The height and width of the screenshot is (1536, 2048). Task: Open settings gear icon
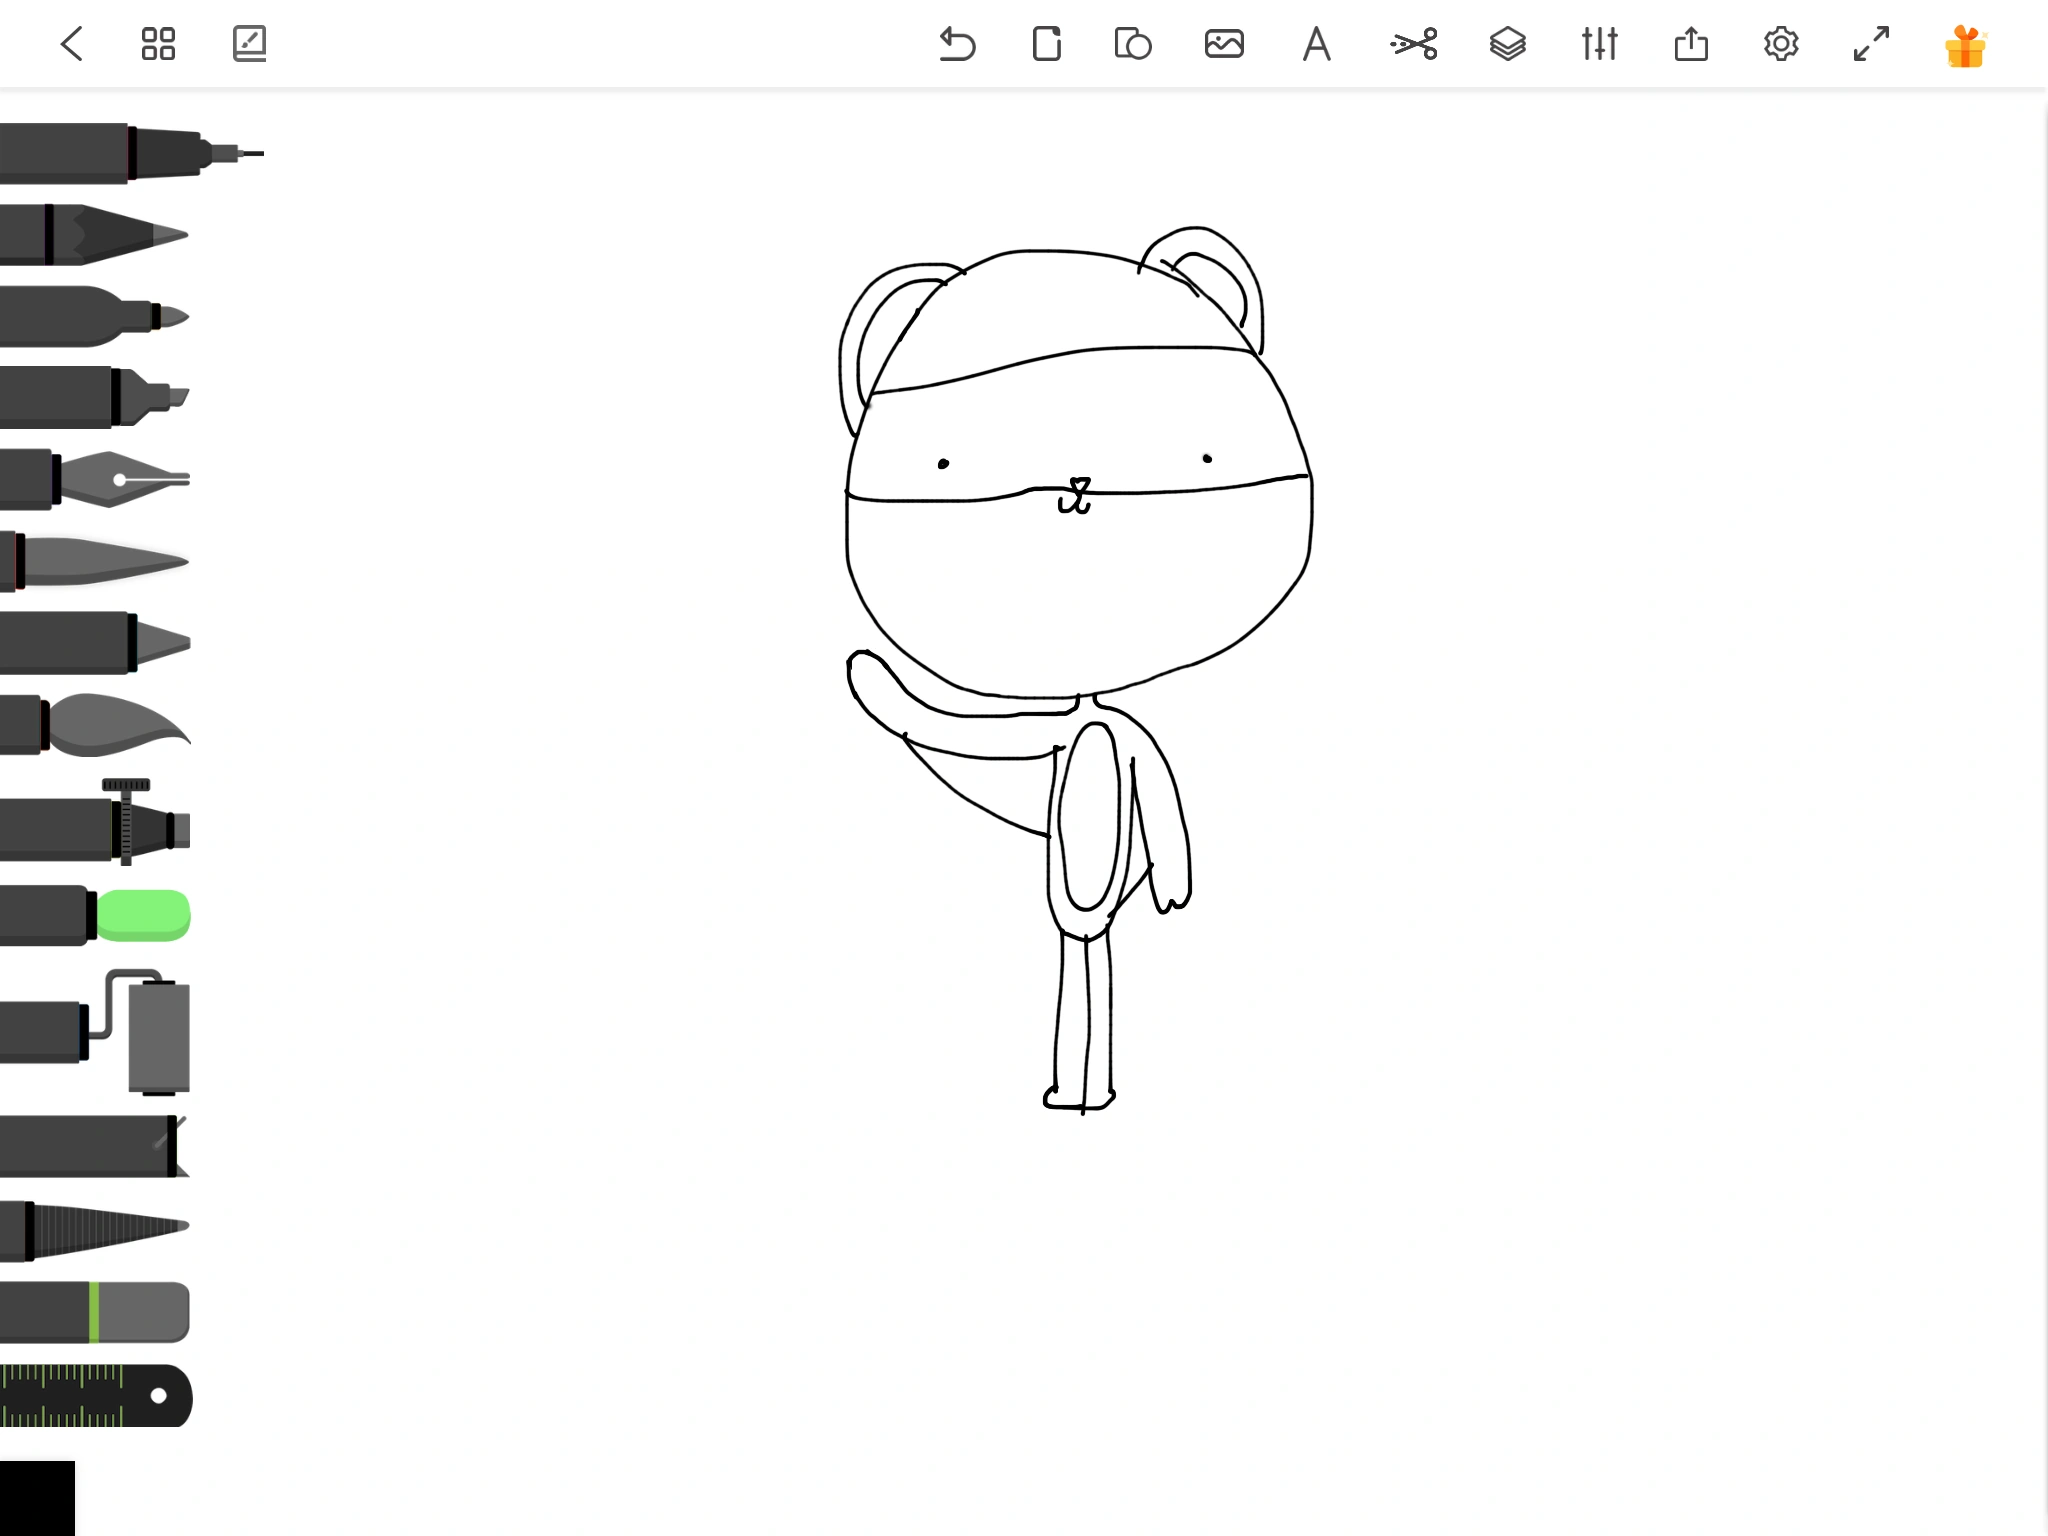coord(1781,44)
